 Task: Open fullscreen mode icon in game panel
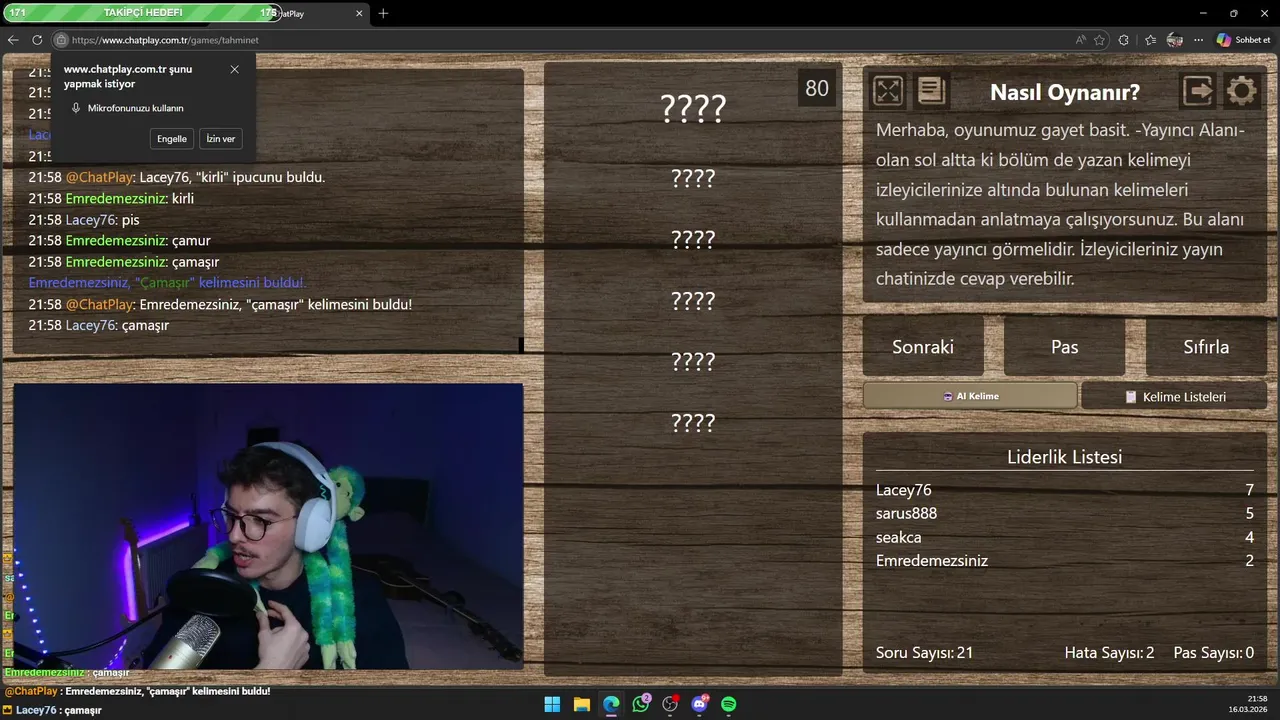click(x=888, y=91)
